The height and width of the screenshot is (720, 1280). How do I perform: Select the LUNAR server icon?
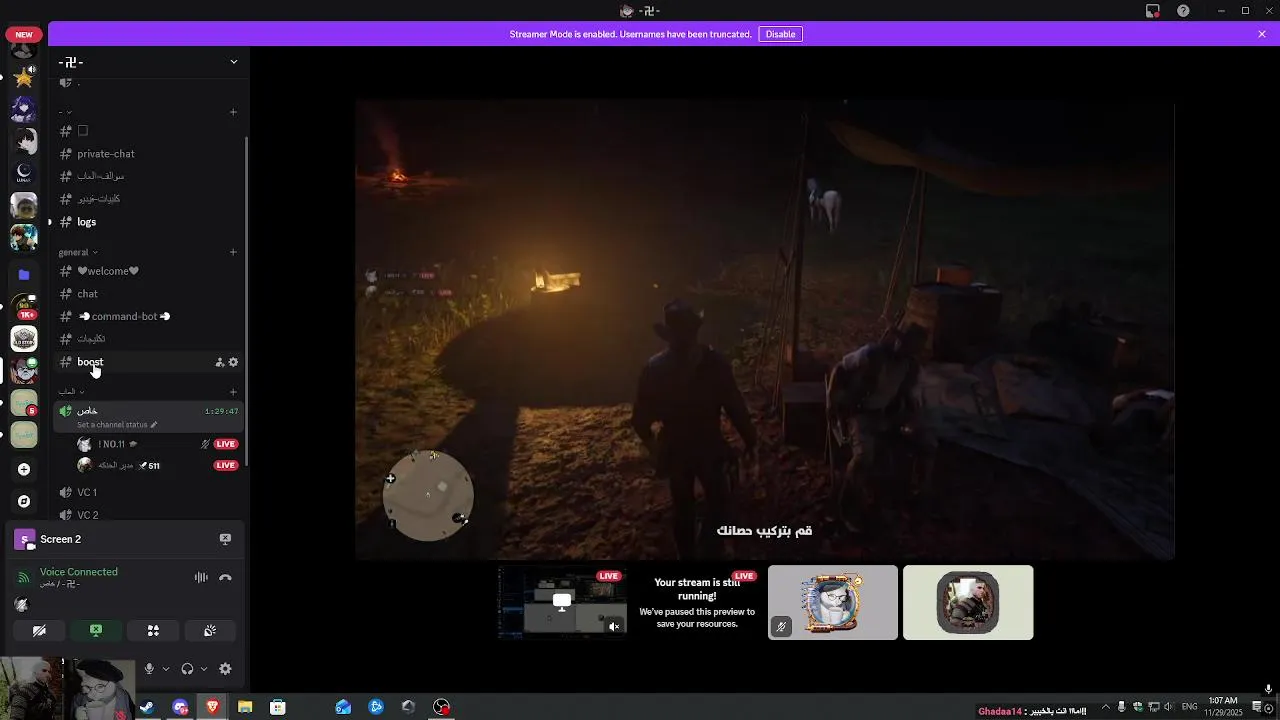(x=24, y=173)
